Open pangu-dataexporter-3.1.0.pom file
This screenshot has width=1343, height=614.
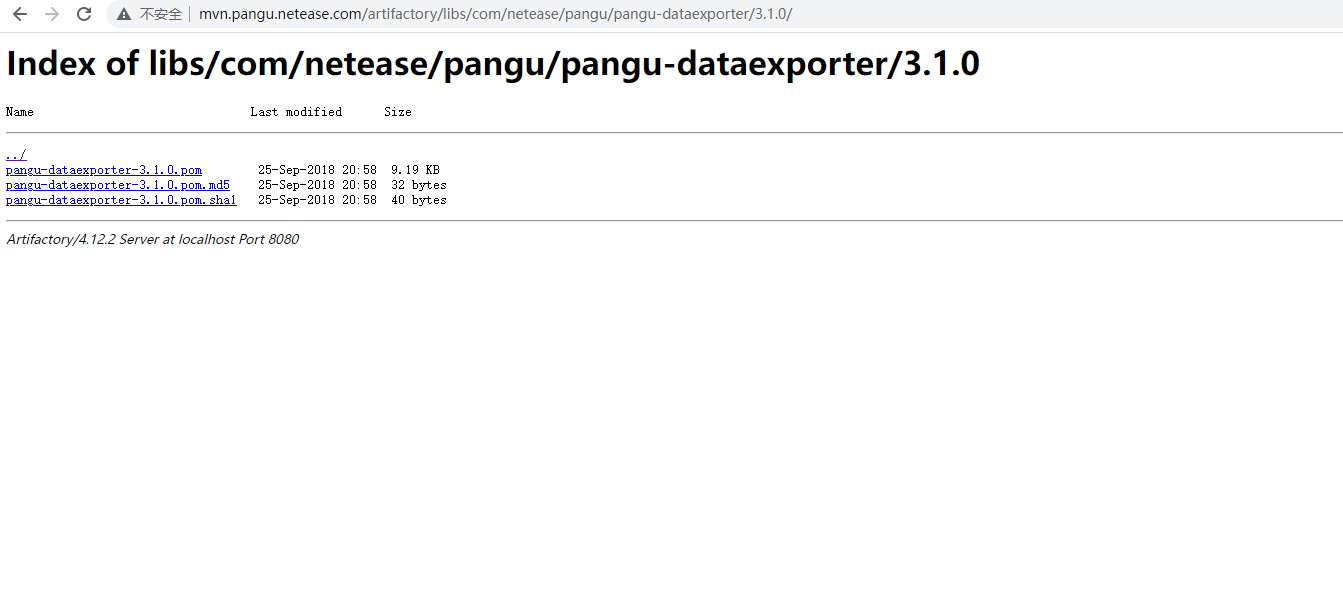104,170
